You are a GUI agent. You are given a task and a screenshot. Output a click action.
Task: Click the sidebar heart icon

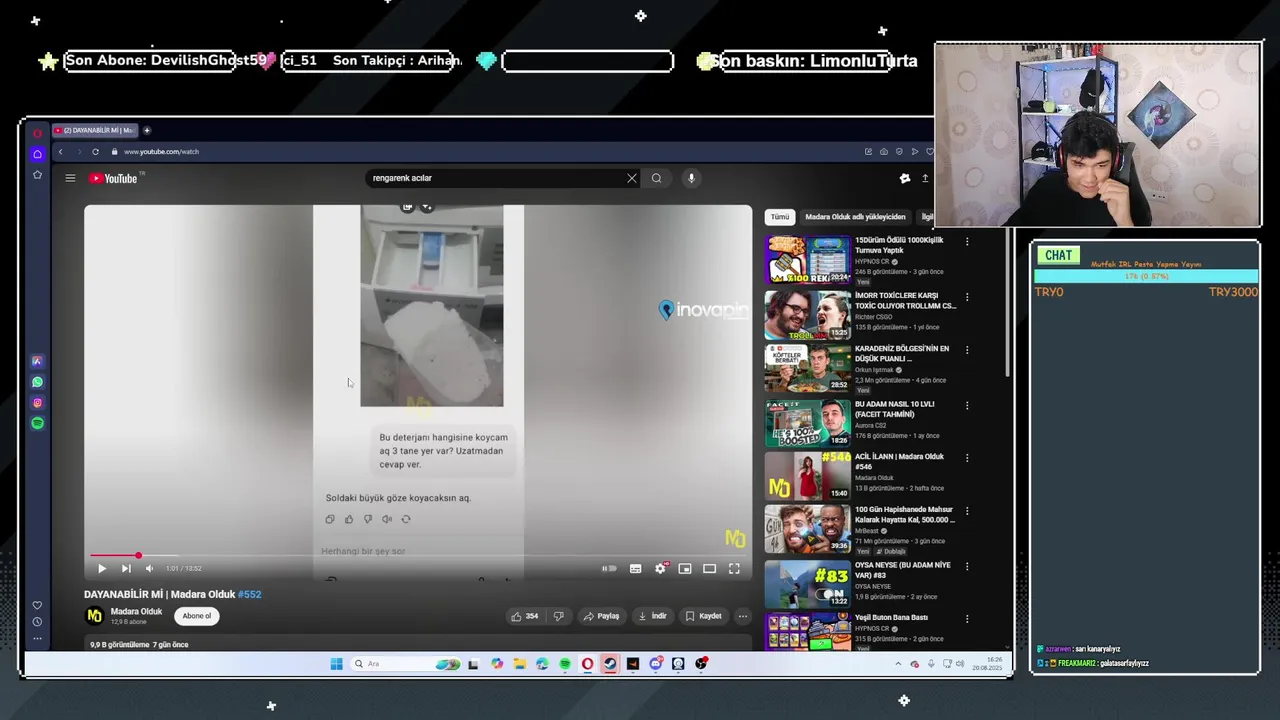[37, 605]
